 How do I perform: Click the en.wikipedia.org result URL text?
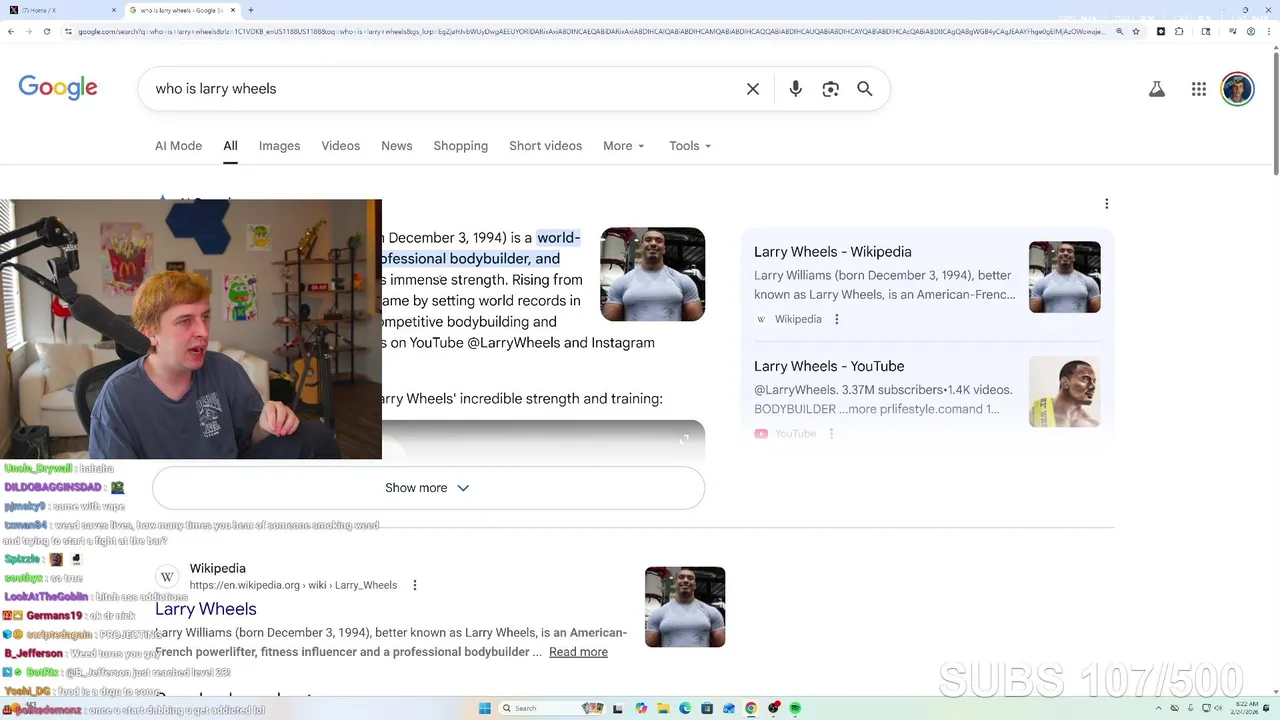click(x=293, y=585)
